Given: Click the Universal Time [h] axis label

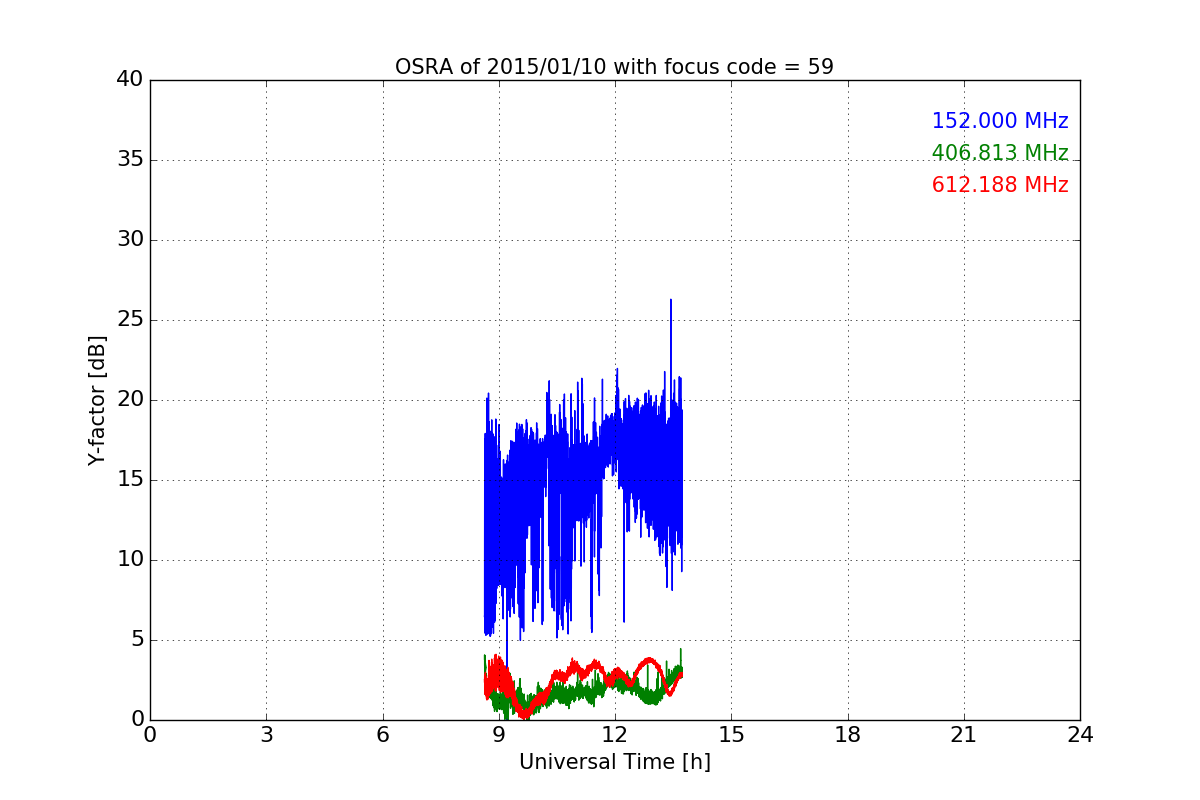Looking at the screenshot, I should (x=614, y=762).
